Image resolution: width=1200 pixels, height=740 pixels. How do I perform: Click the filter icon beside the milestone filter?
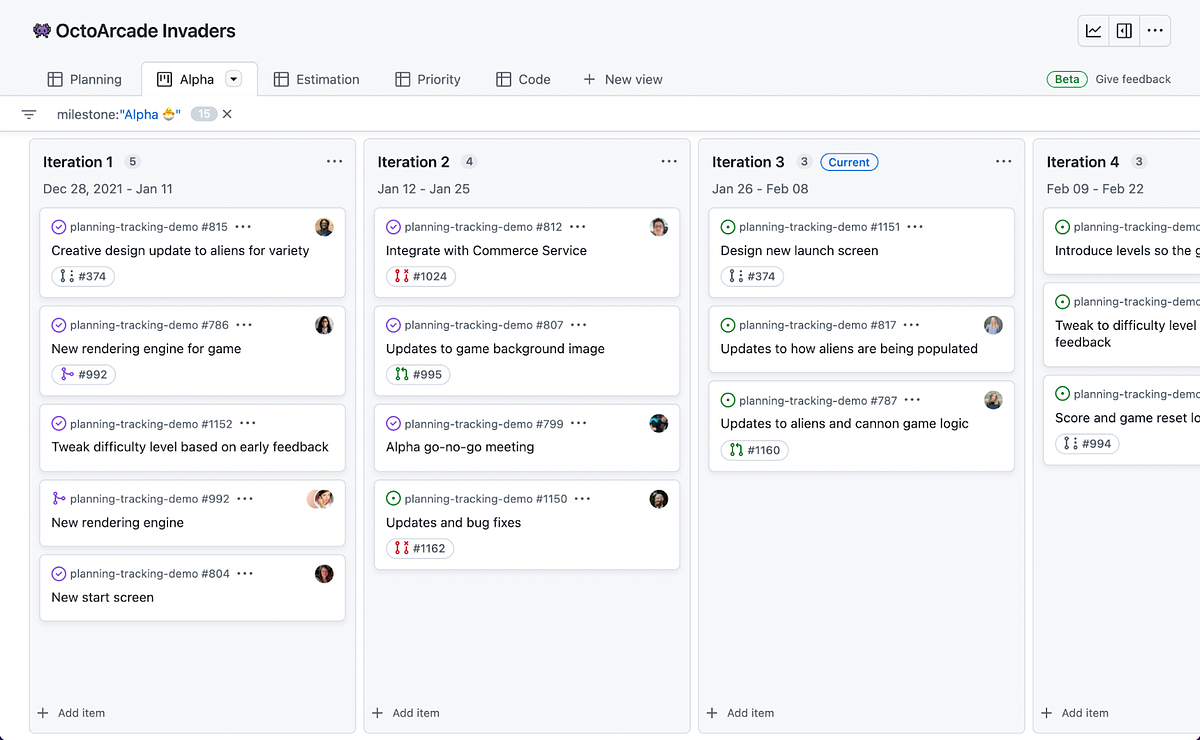pos(29,113)
